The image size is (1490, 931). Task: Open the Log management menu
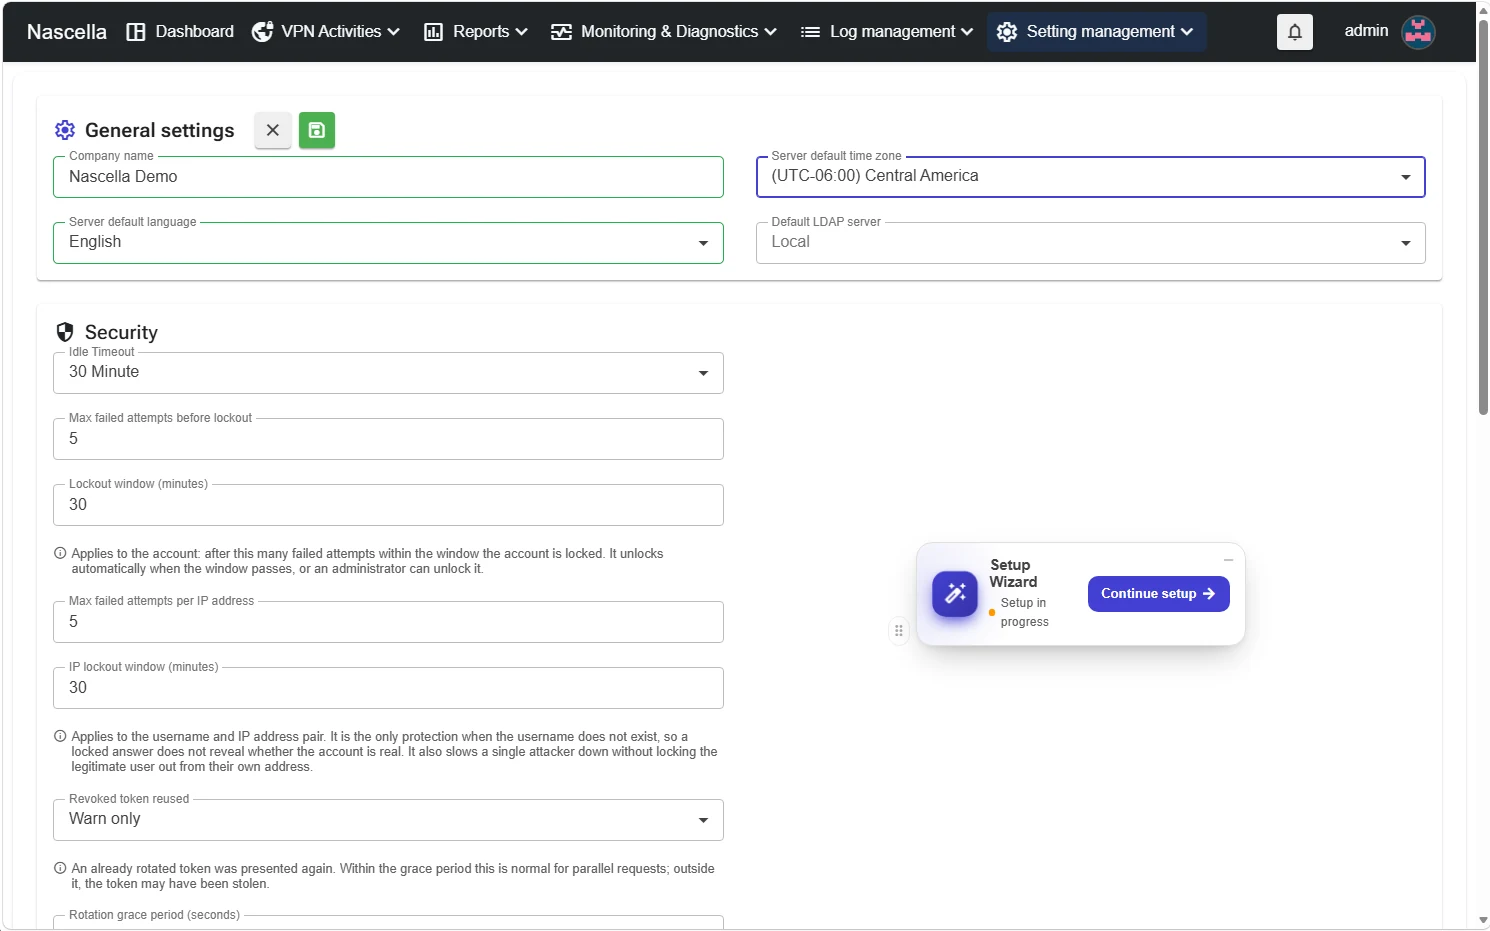point(887,32)
